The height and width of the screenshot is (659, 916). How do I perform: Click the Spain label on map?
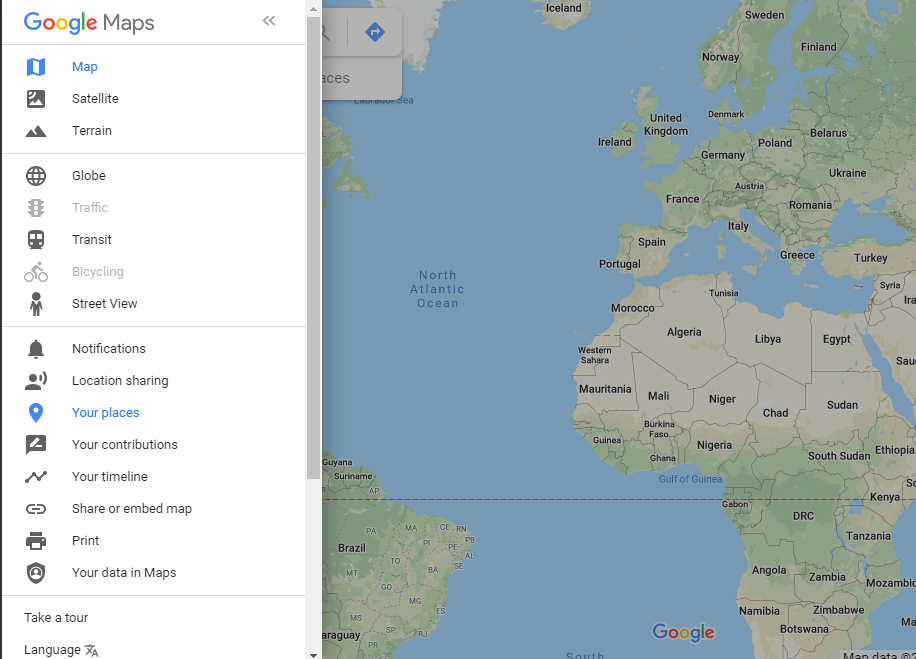coord(651,242)
